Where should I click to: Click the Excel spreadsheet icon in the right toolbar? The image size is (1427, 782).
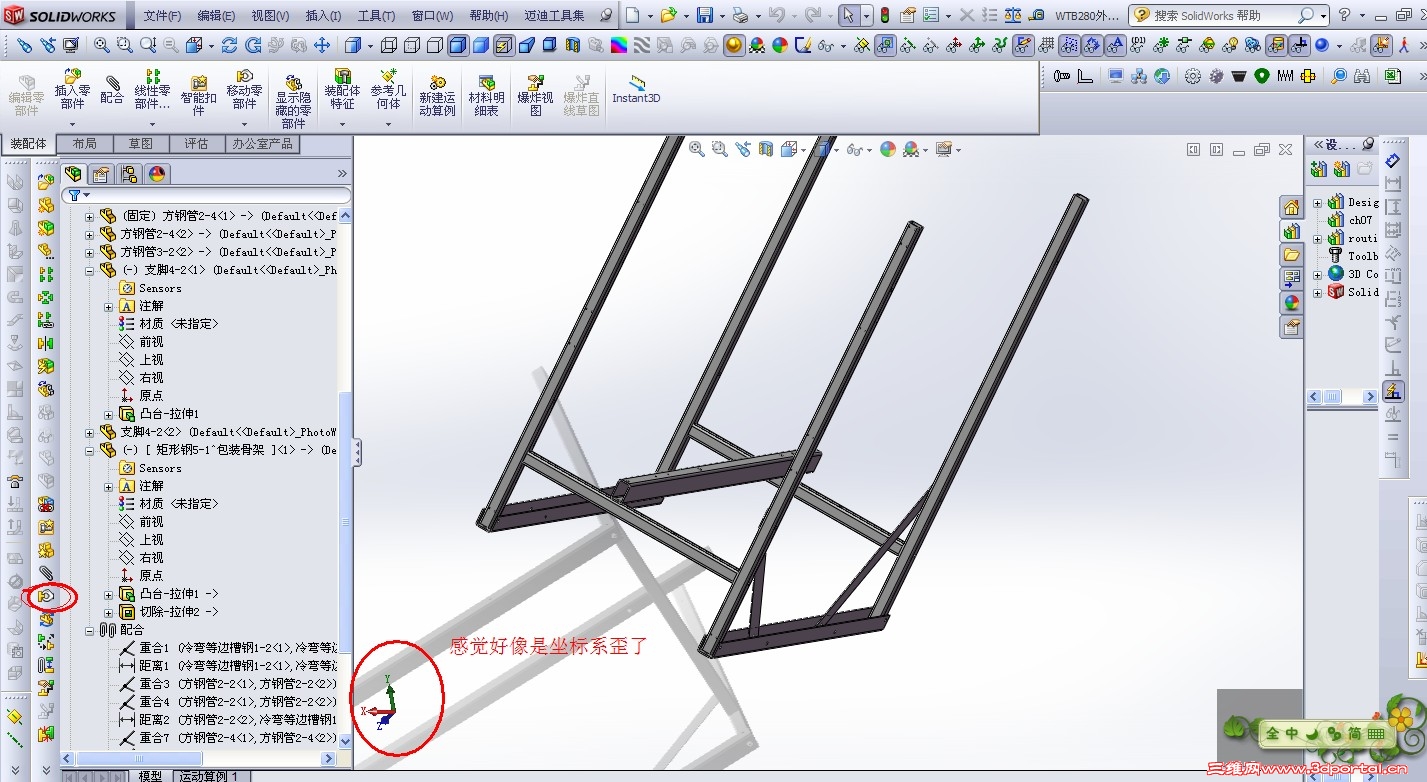(x=1392, y=76)
